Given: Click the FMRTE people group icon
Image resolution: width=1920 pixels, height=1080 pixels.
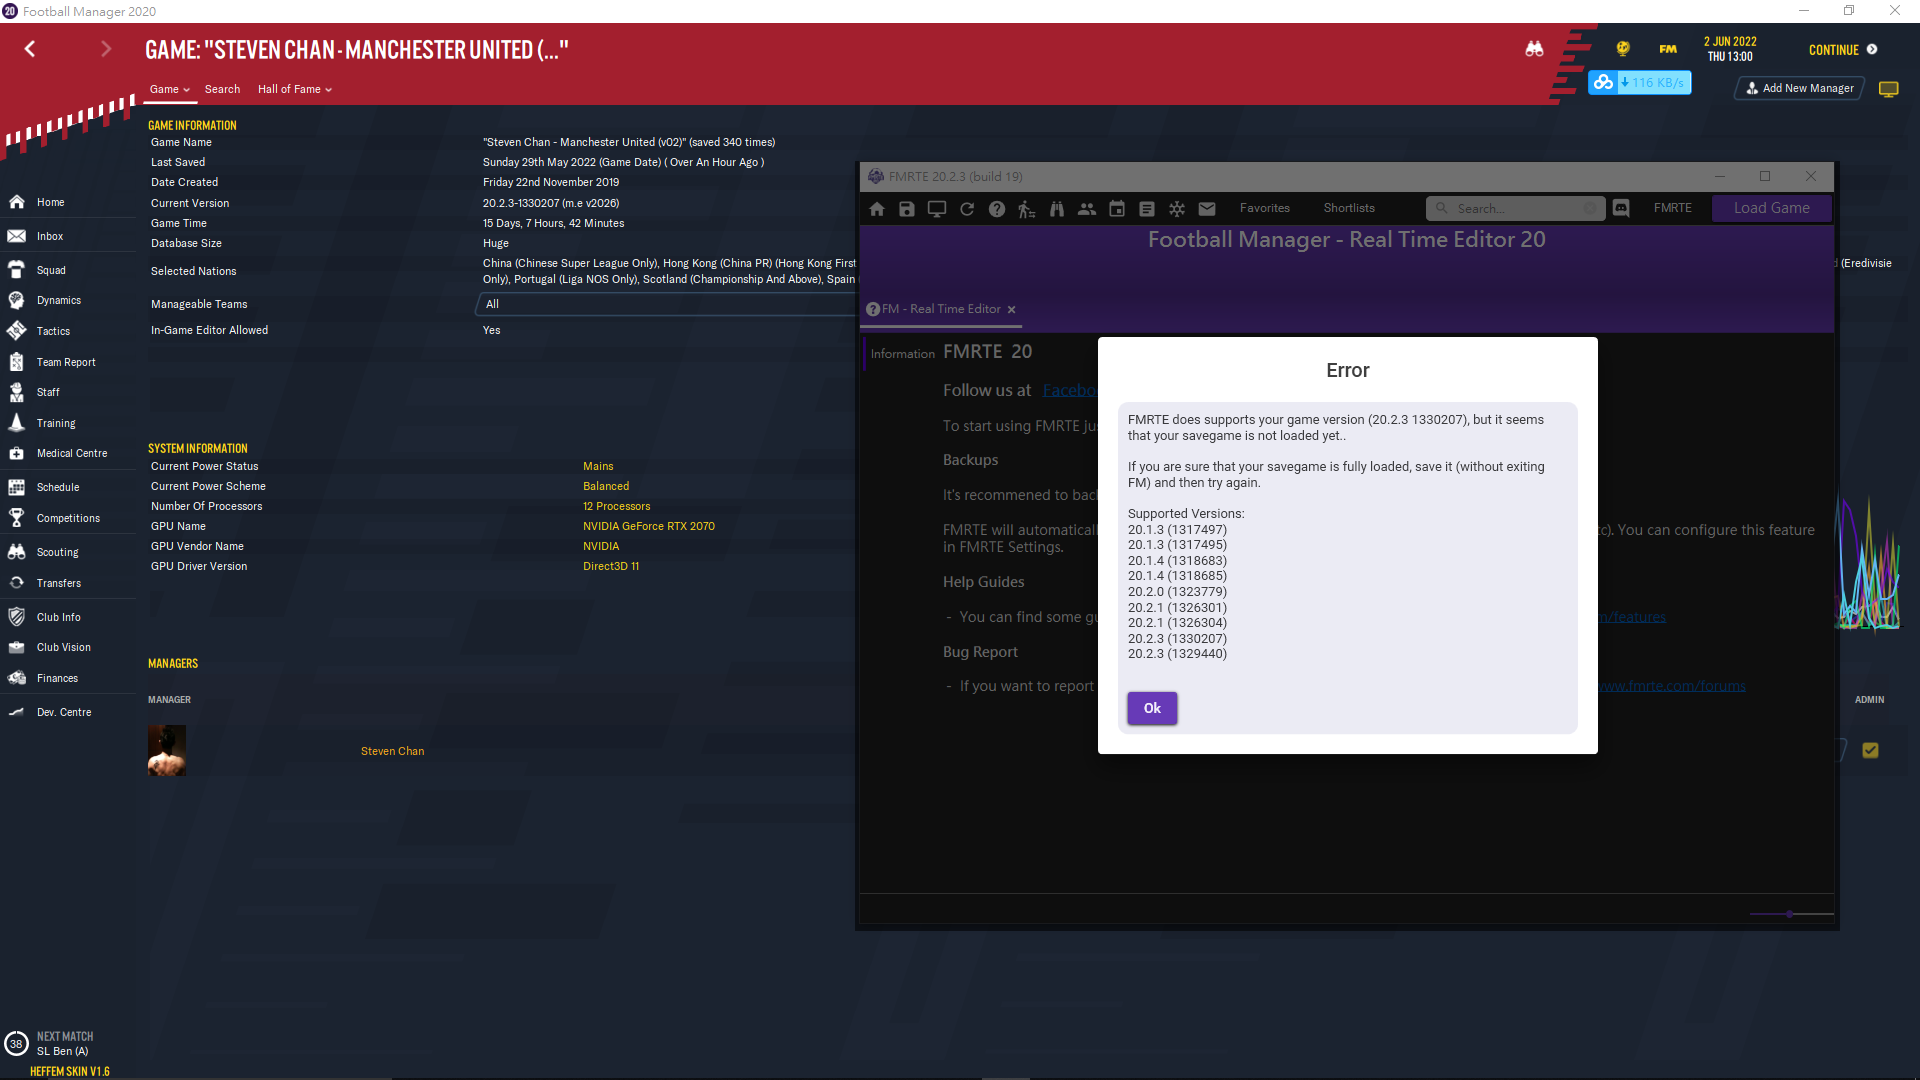Looking at the screenshot, I should 1087,209.
